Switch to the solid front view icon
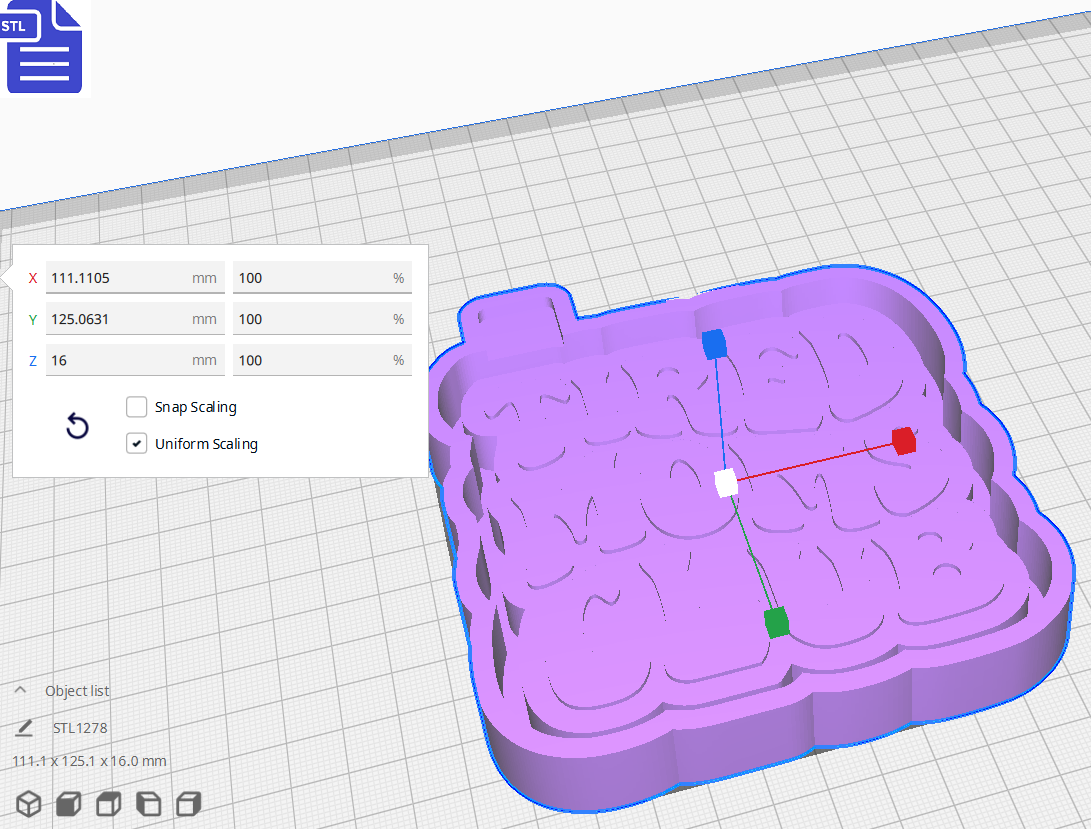Viewport: 1091px width, 829px height. click(x=67, y=803)
